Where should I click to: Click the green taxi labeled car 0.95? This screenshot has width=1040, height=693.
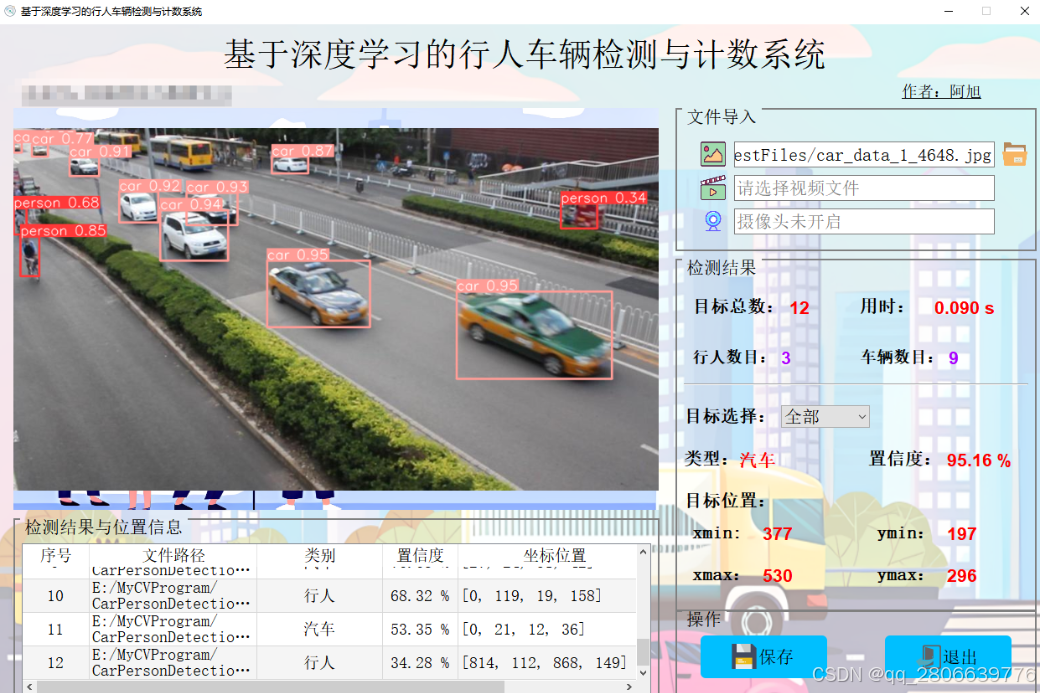[534, 335]
